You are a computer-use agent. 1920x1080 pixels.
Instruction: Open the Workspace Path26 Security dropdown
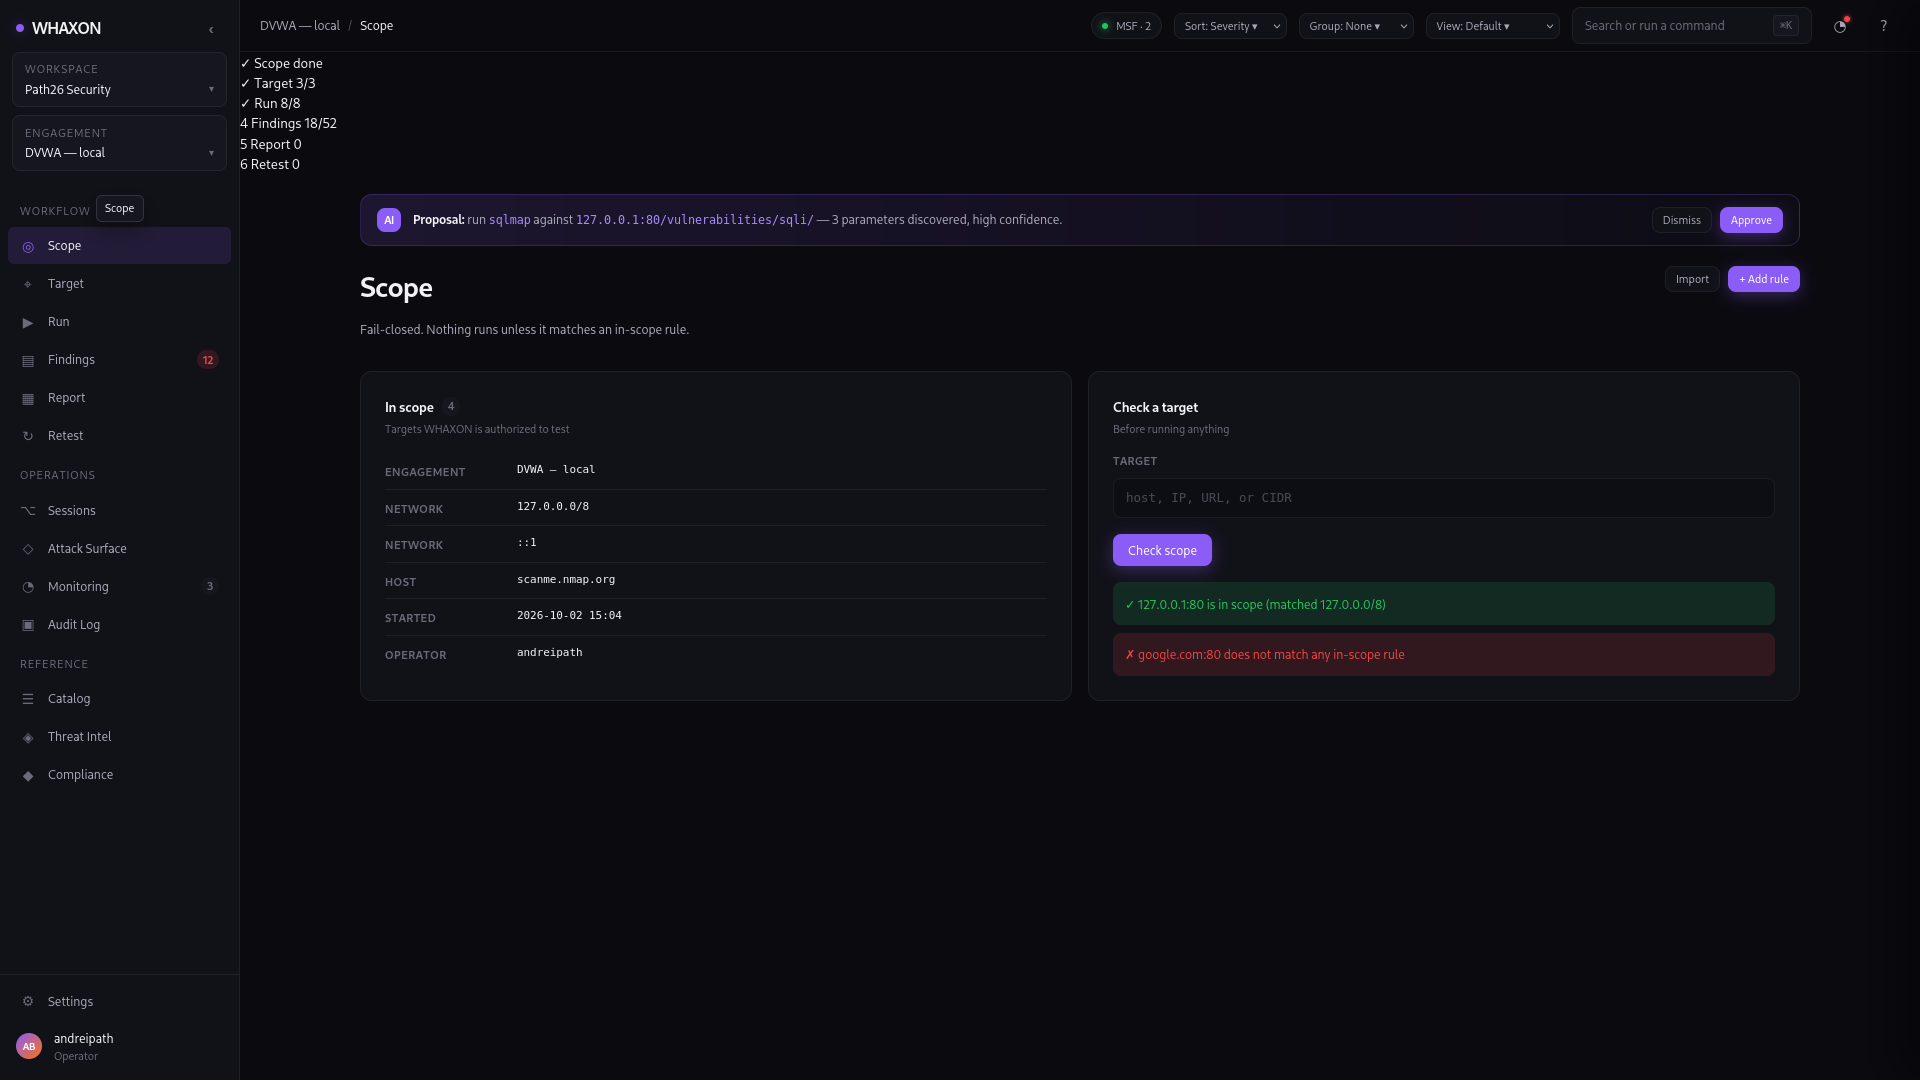click(119, 80)
